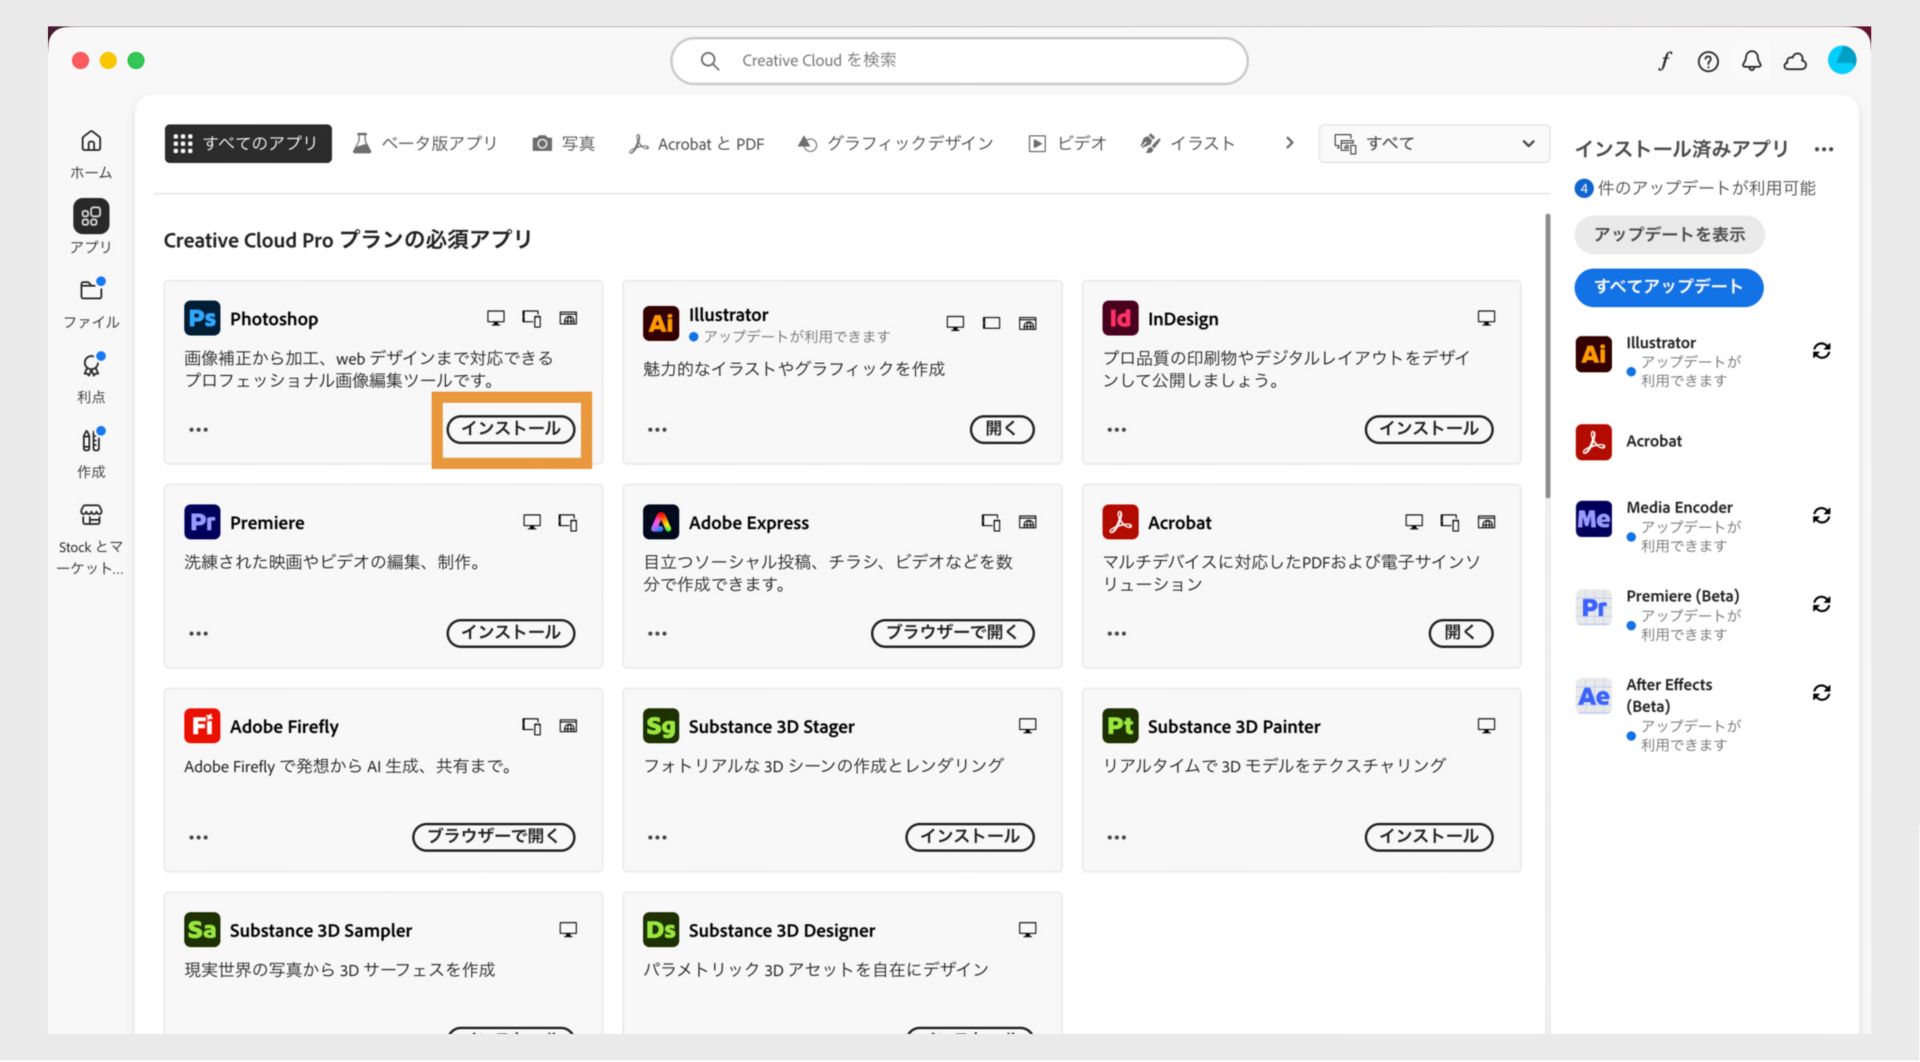Switch to ベータ版アプリ tab

(x=425, y=144)
